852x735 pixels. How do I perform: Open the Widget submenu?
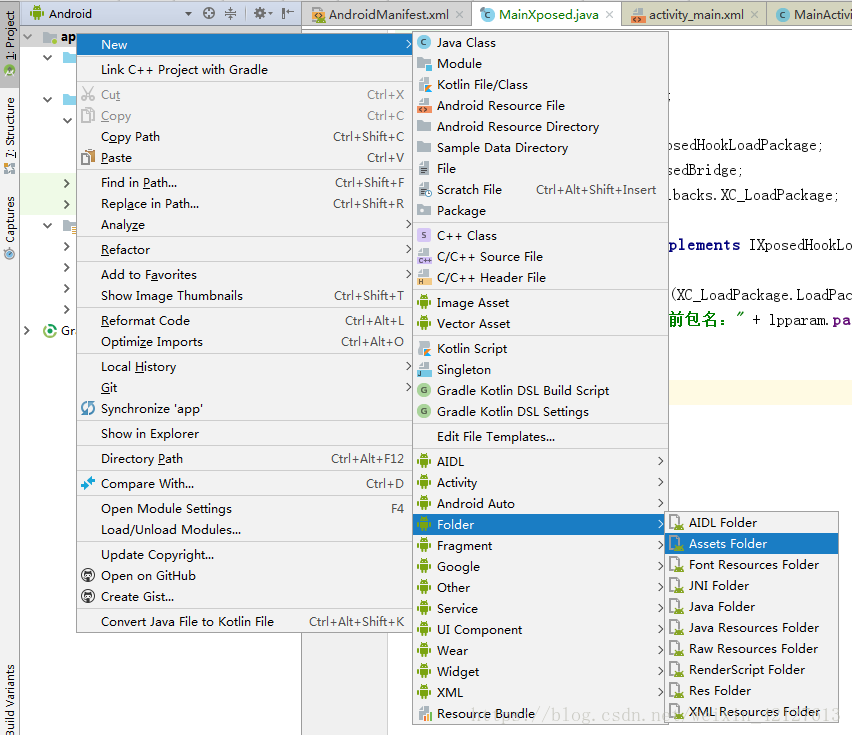(540, 671)
